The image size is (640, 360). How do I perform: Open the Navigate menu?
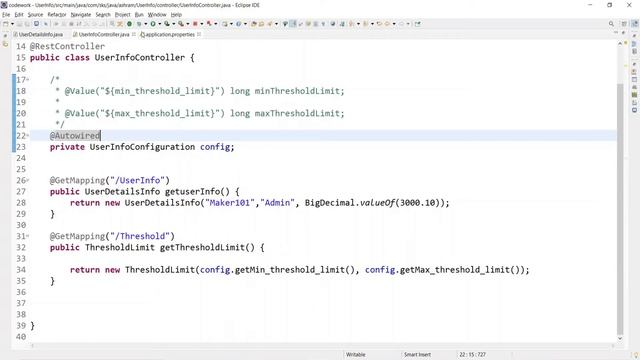coord(81,14)
